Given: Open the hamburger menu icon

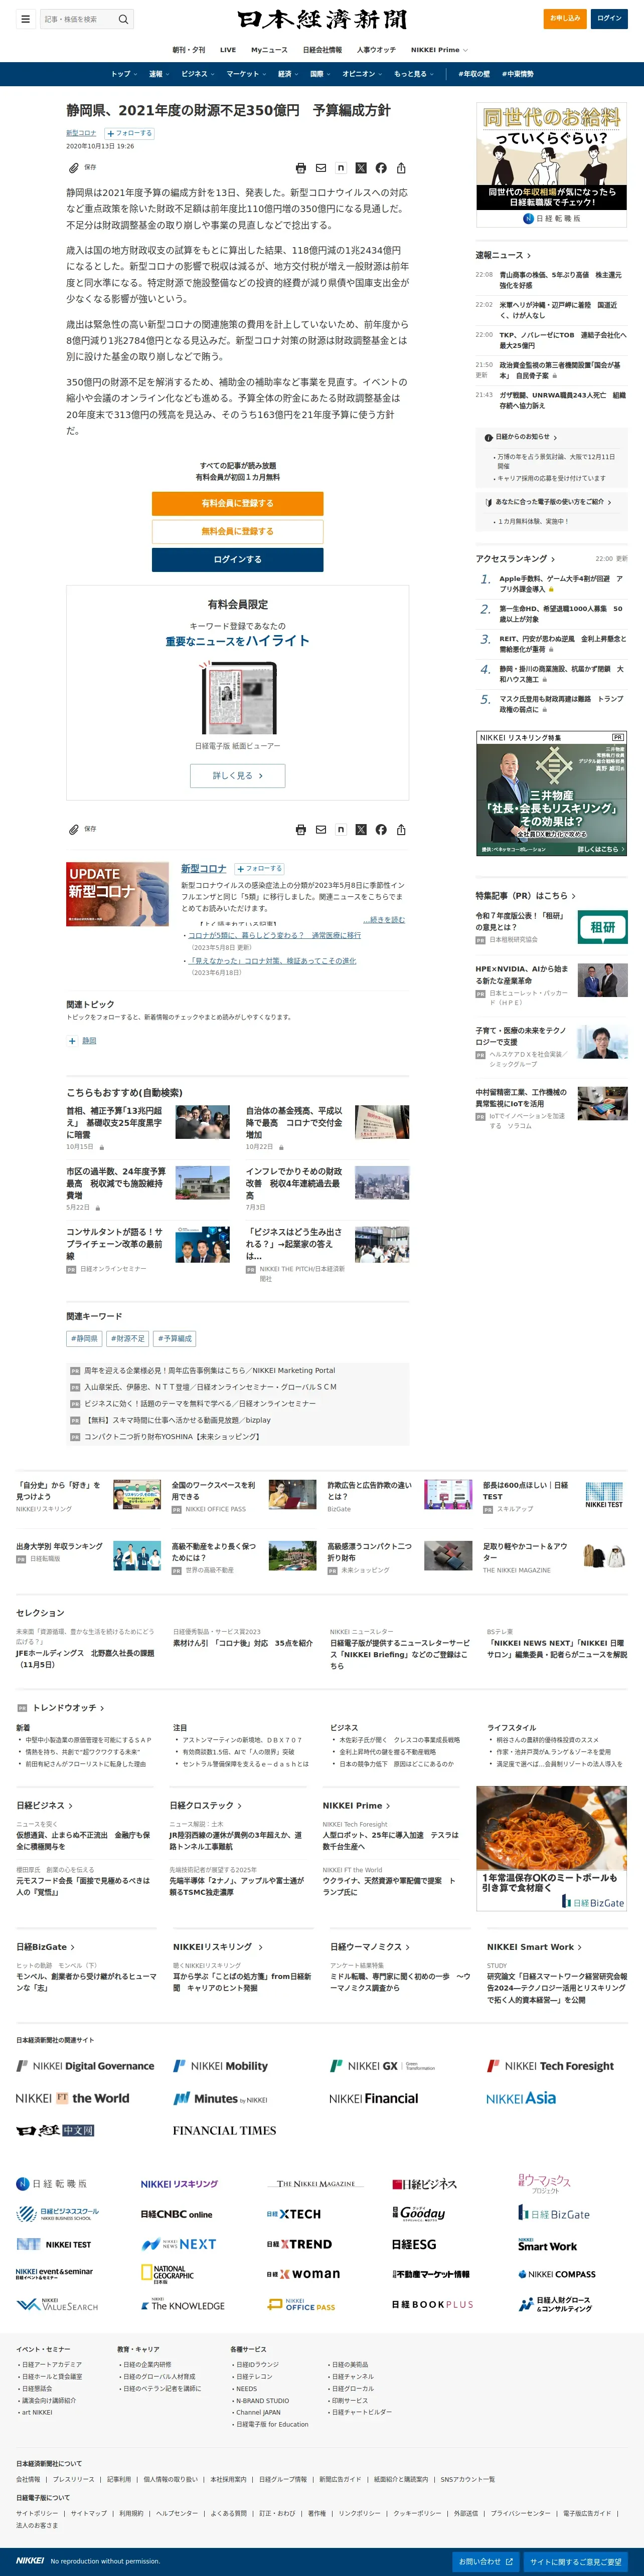Looking at the screenshot, I should 25,18.
